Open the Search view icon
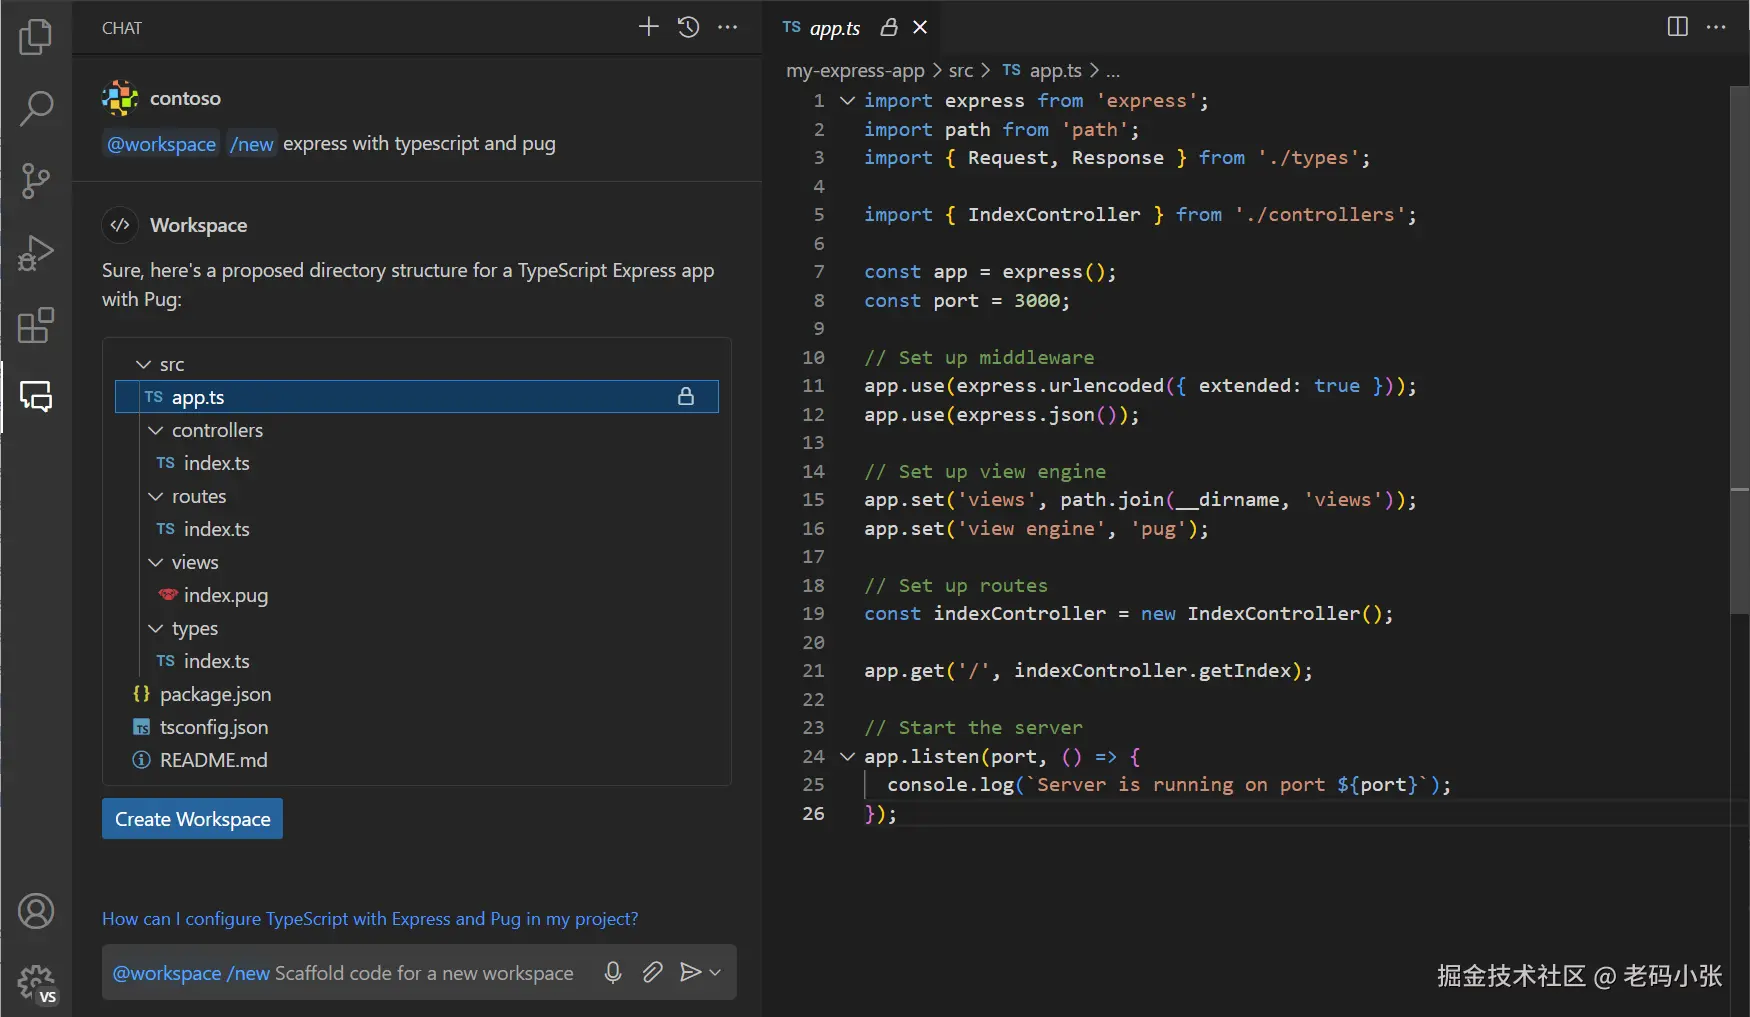 [x=36, y=108]
